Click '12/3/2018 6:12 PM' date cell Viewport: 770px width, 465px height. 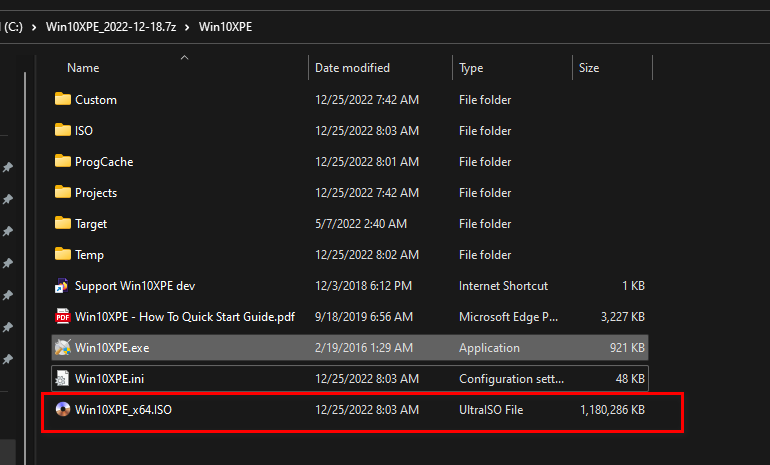tap(363, 286)
